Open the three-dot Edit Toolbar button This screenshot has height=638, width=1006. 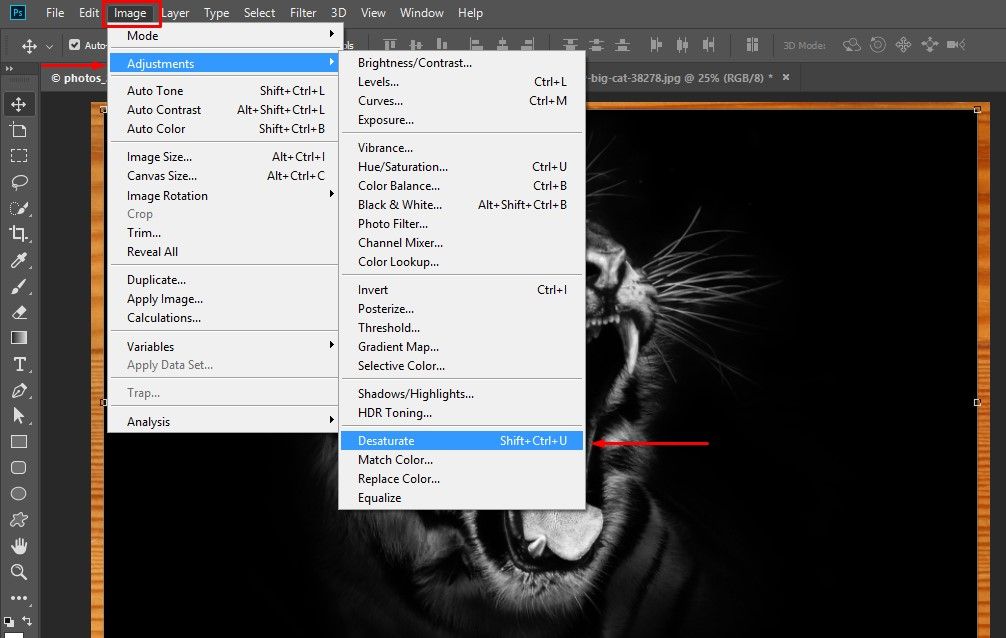coord(19,598)
